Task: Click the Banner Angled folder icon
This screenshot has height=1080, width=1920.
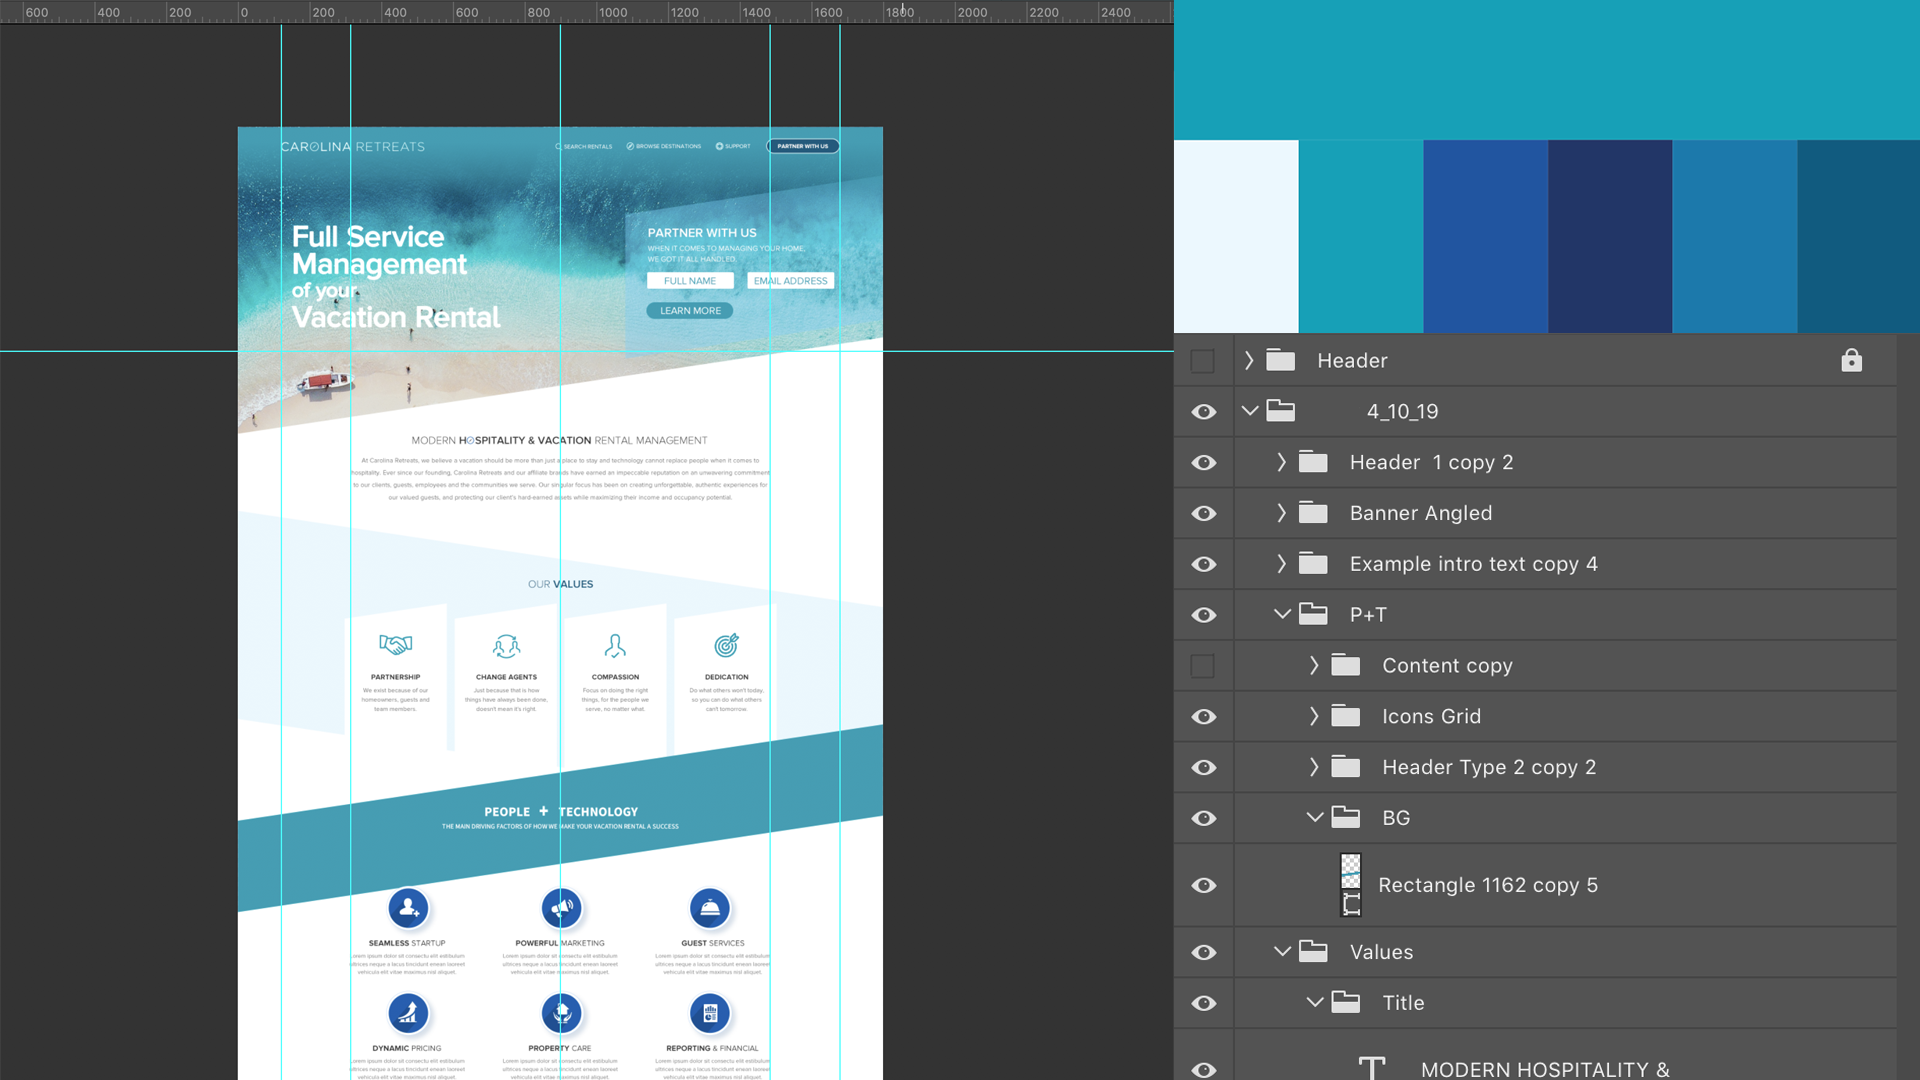Action: click(x=1313, y=513)
